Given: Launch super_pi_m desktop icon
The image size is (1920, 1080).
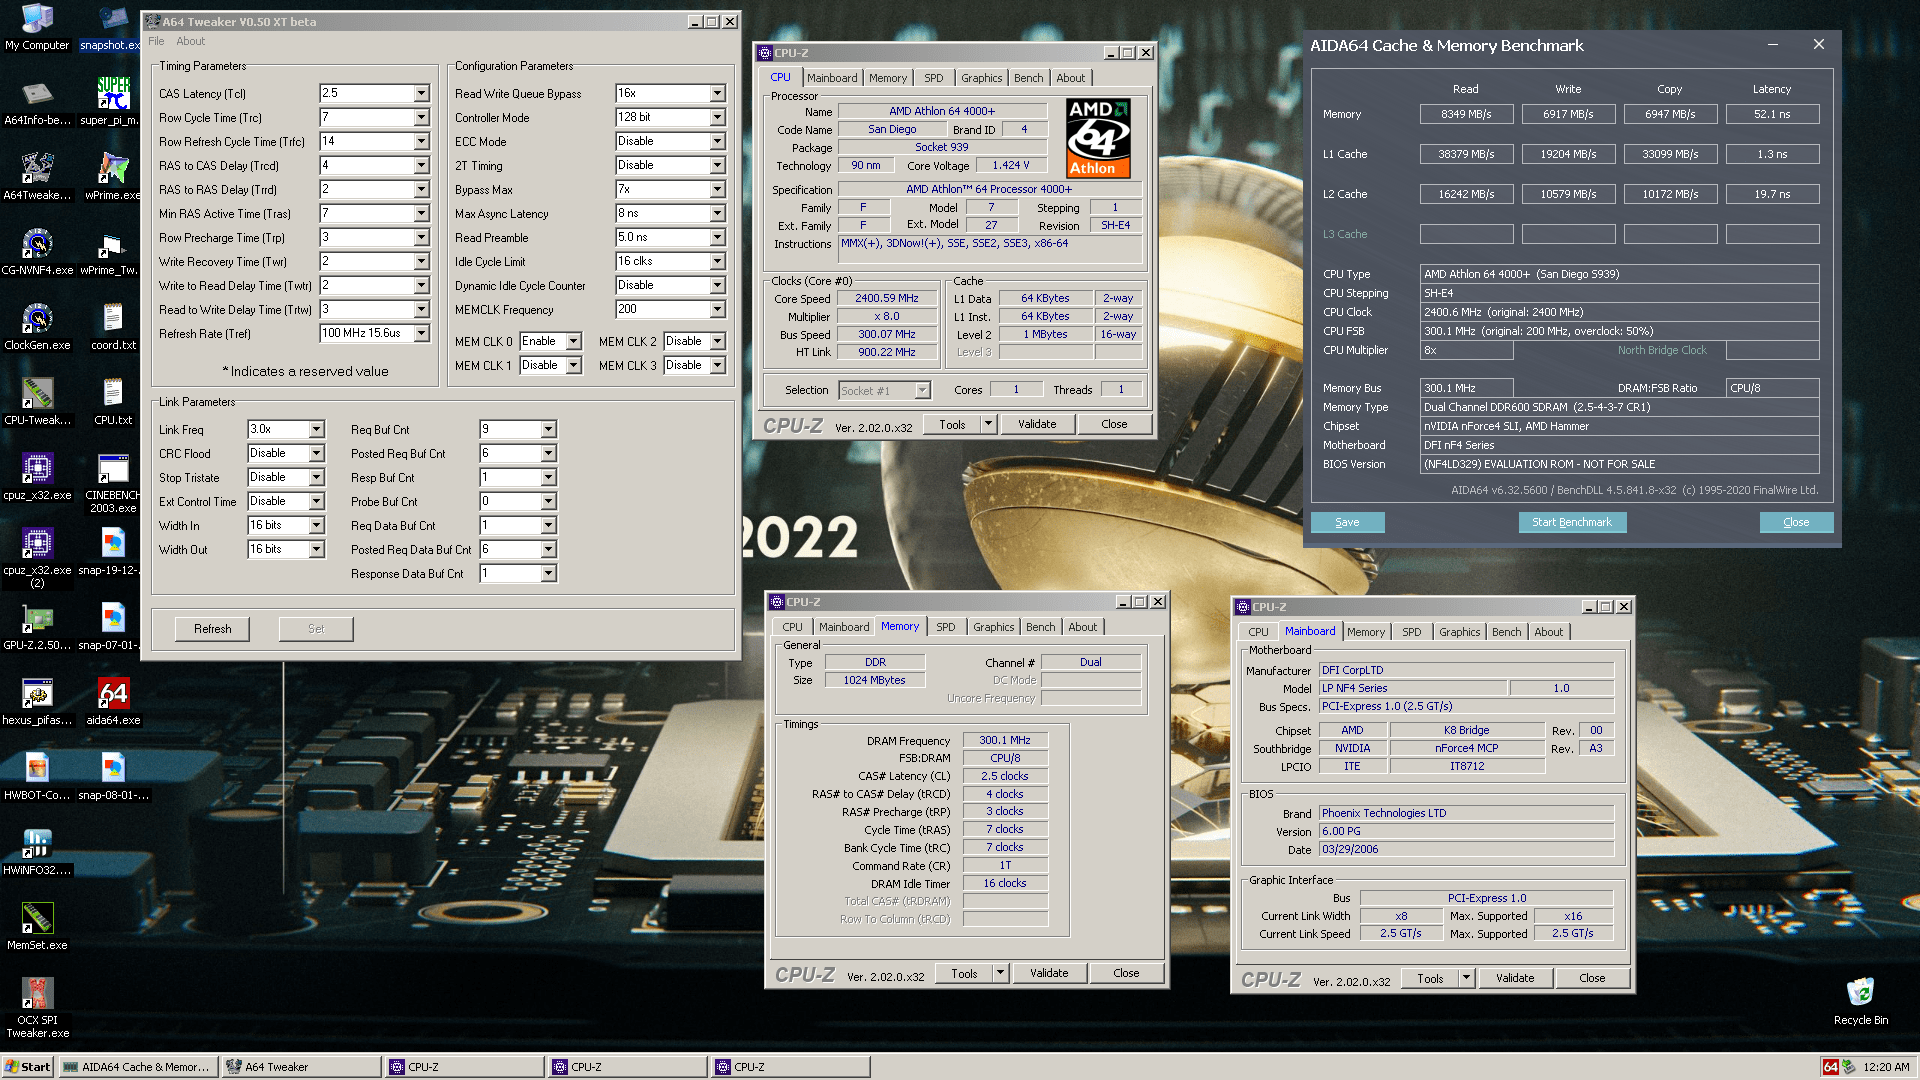Looking at the screenshot, I should (112, 102).
